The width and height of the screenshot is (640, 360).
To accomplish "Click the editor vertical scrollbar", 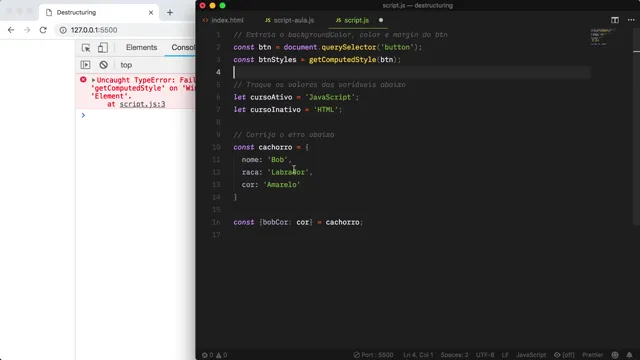I will click(636, 127).
